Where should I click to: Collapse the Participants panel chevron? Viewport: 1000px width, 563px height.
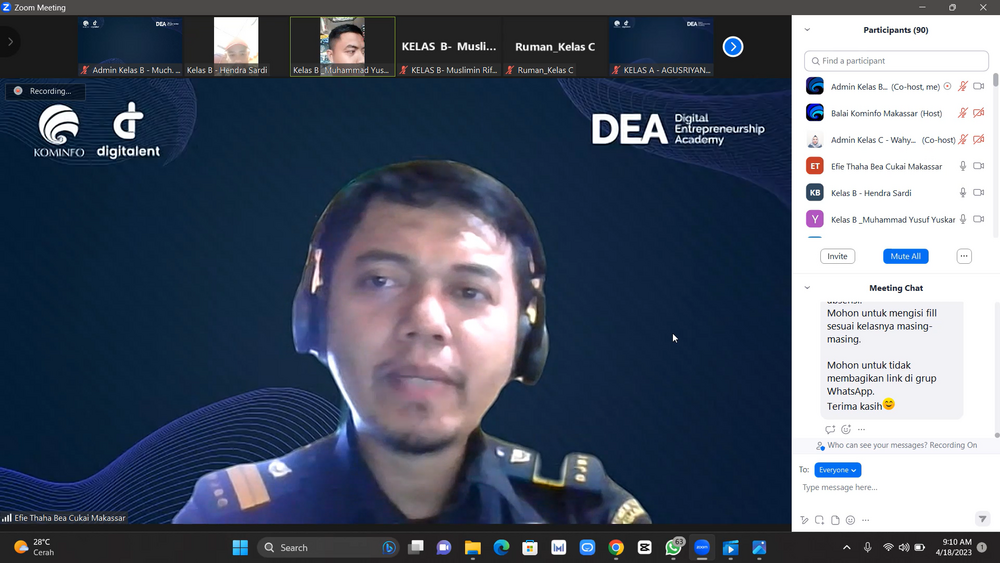(807, 30)
